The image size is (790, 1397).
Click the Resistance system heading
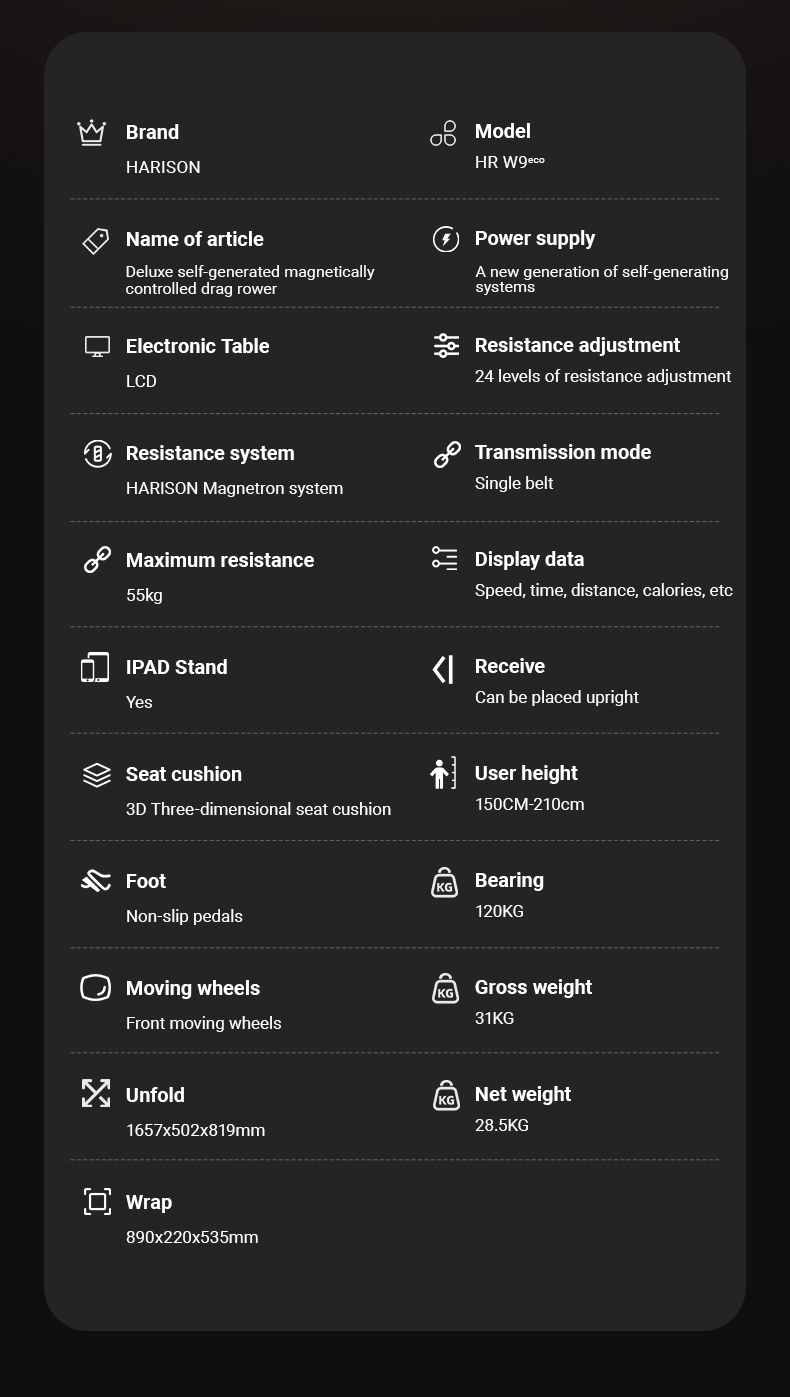click(x=210, y=453)
